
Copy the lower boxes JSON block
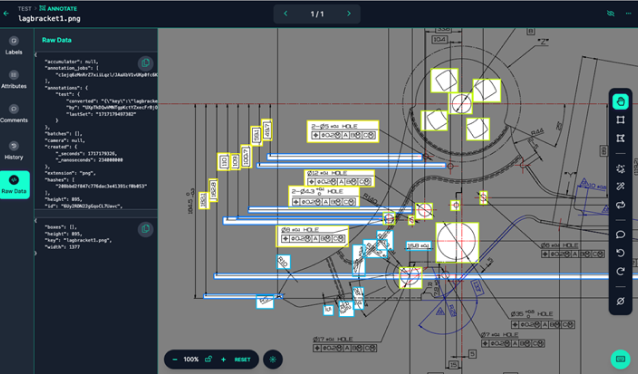(x=145, y=229)
